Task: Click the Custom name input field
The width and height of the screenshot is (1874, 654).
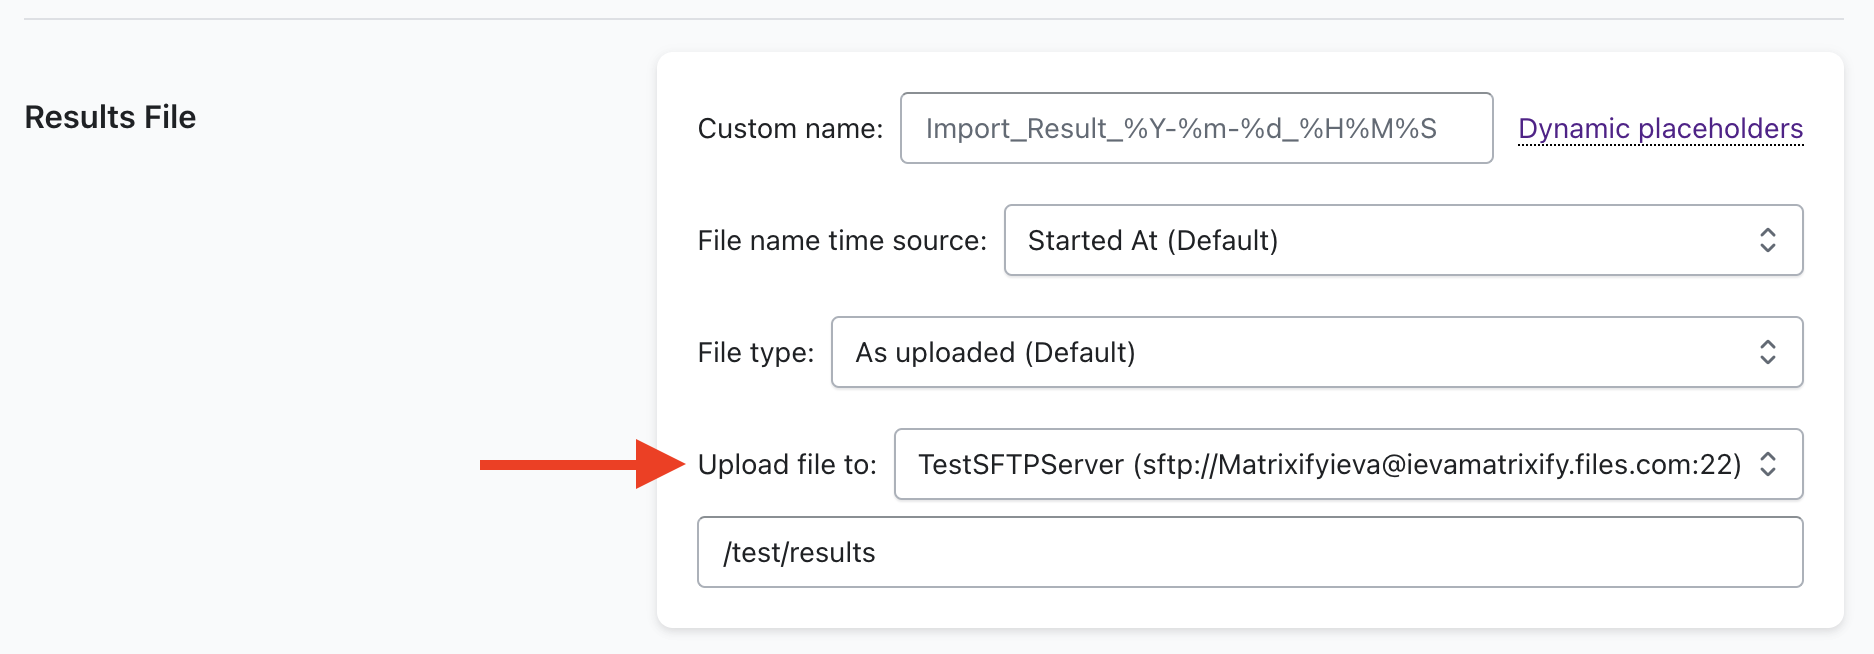Action: [1195, 129]
